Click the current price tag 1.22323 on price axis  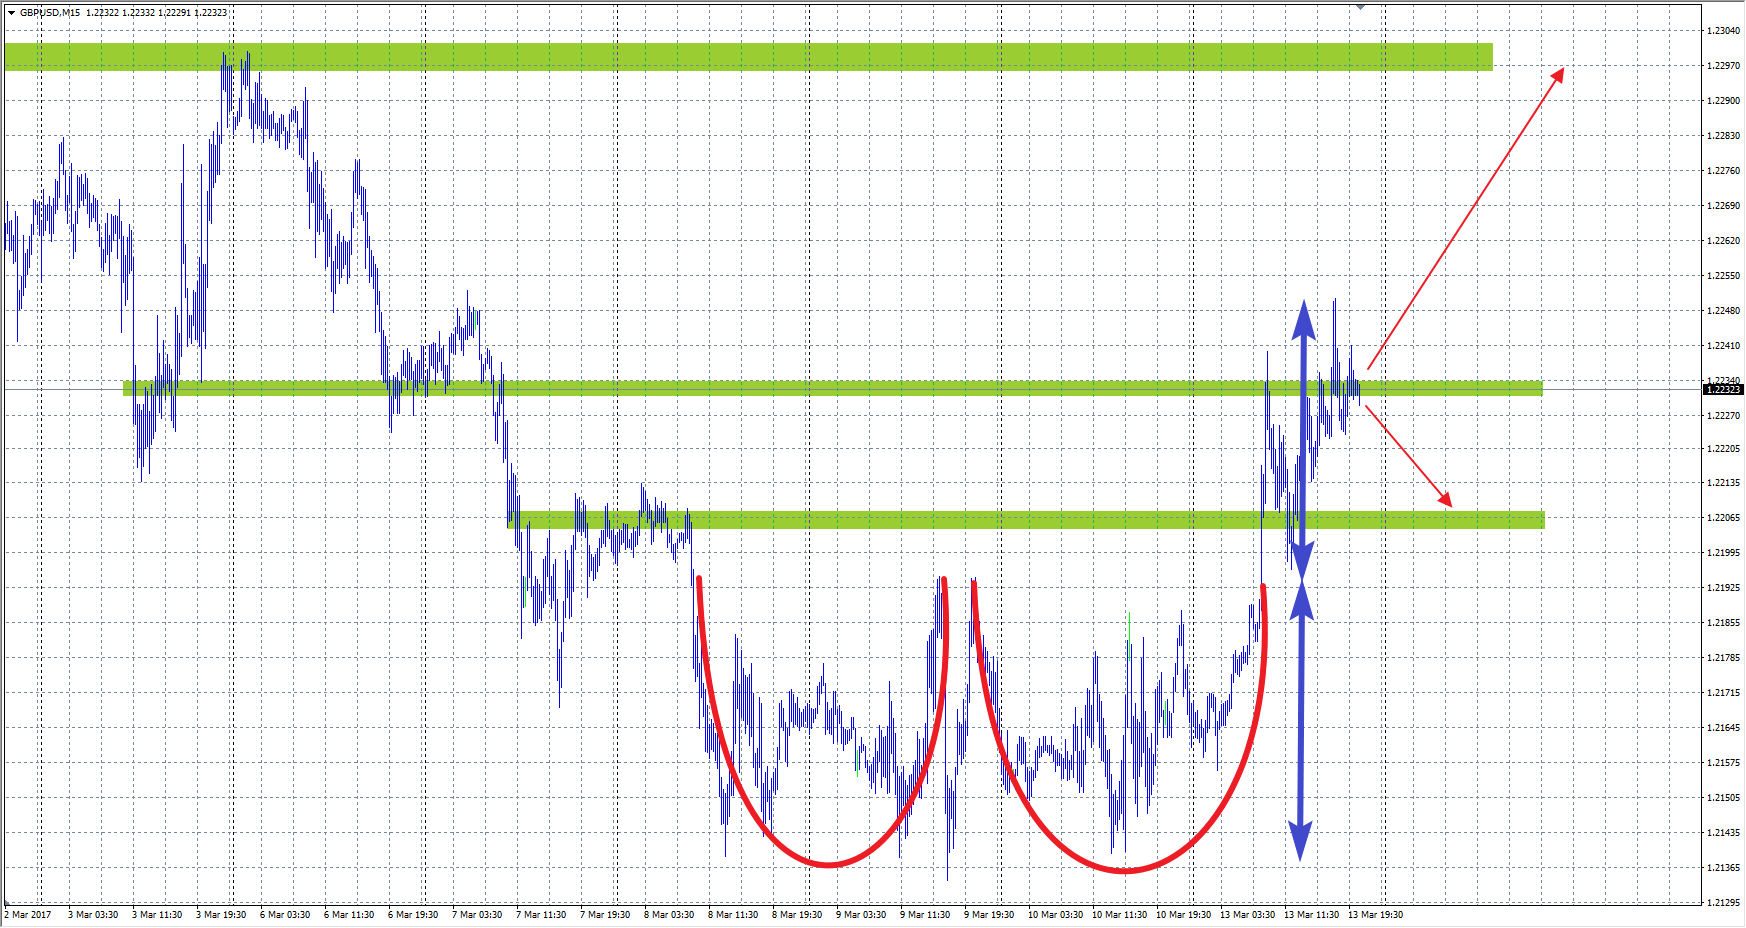click(1722, 389)
